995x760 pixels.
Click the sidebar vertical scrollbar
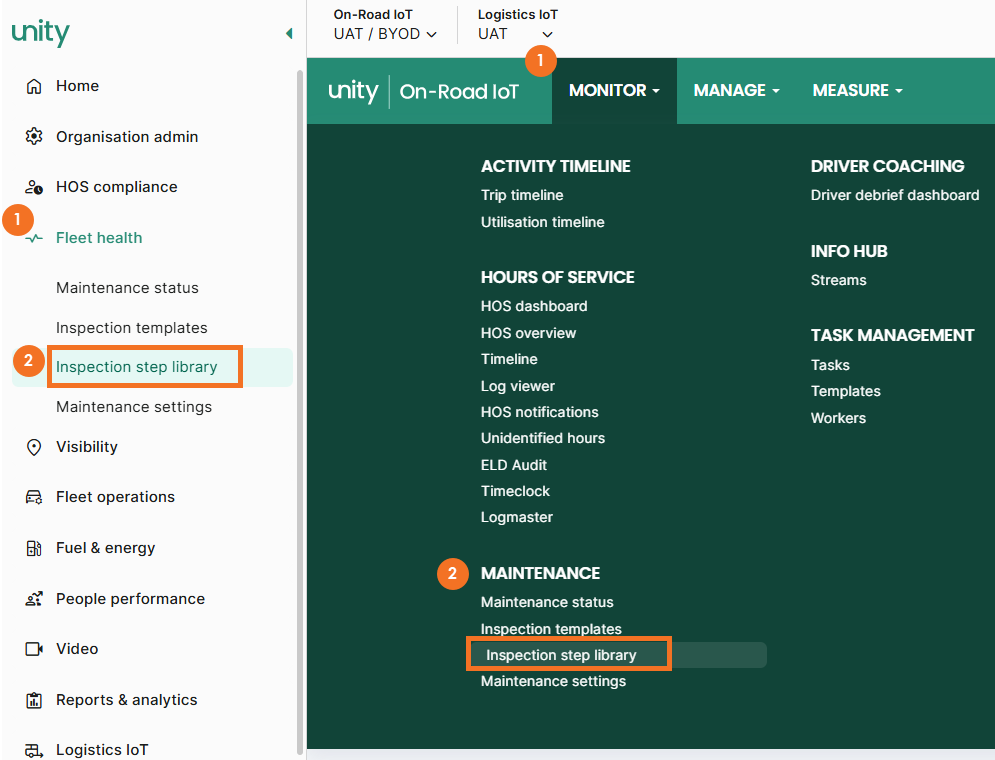[299, 400]
